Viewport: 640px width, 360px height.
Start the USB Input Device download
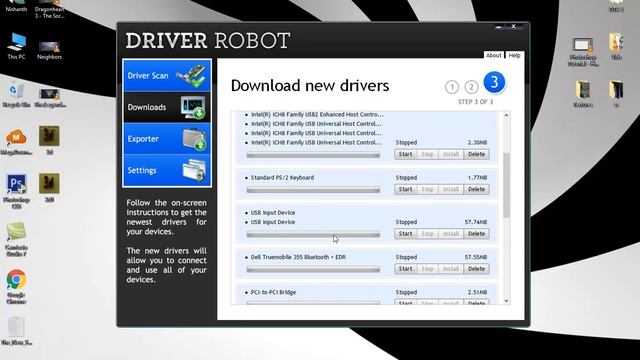pyautogui.click(x=405, y=234)
